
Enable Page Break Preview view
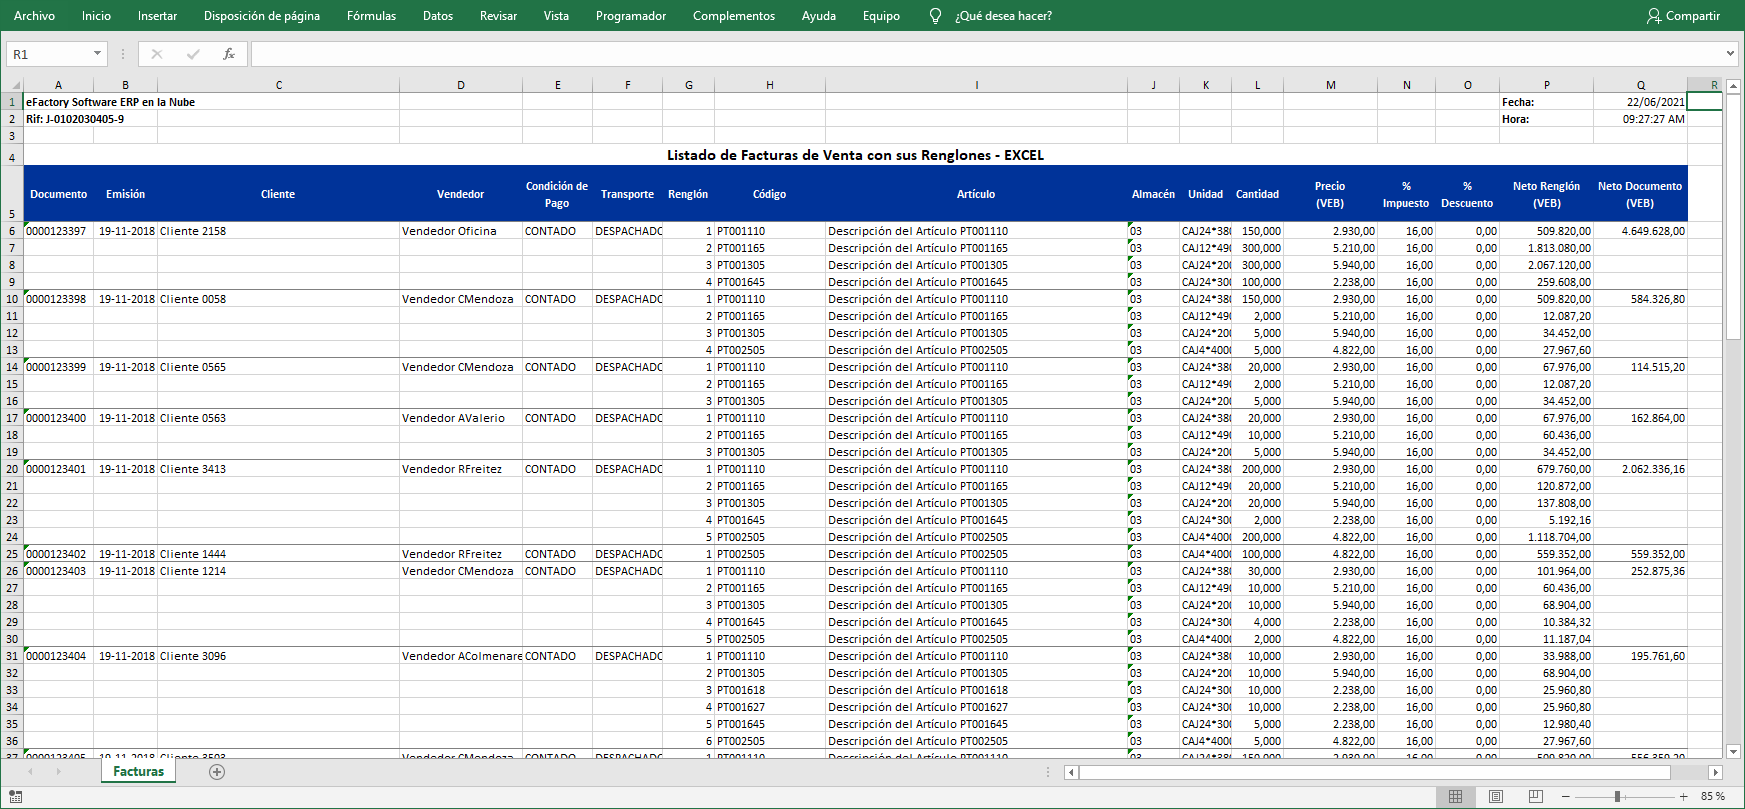pyautogui.click(x=1535, y=796)
